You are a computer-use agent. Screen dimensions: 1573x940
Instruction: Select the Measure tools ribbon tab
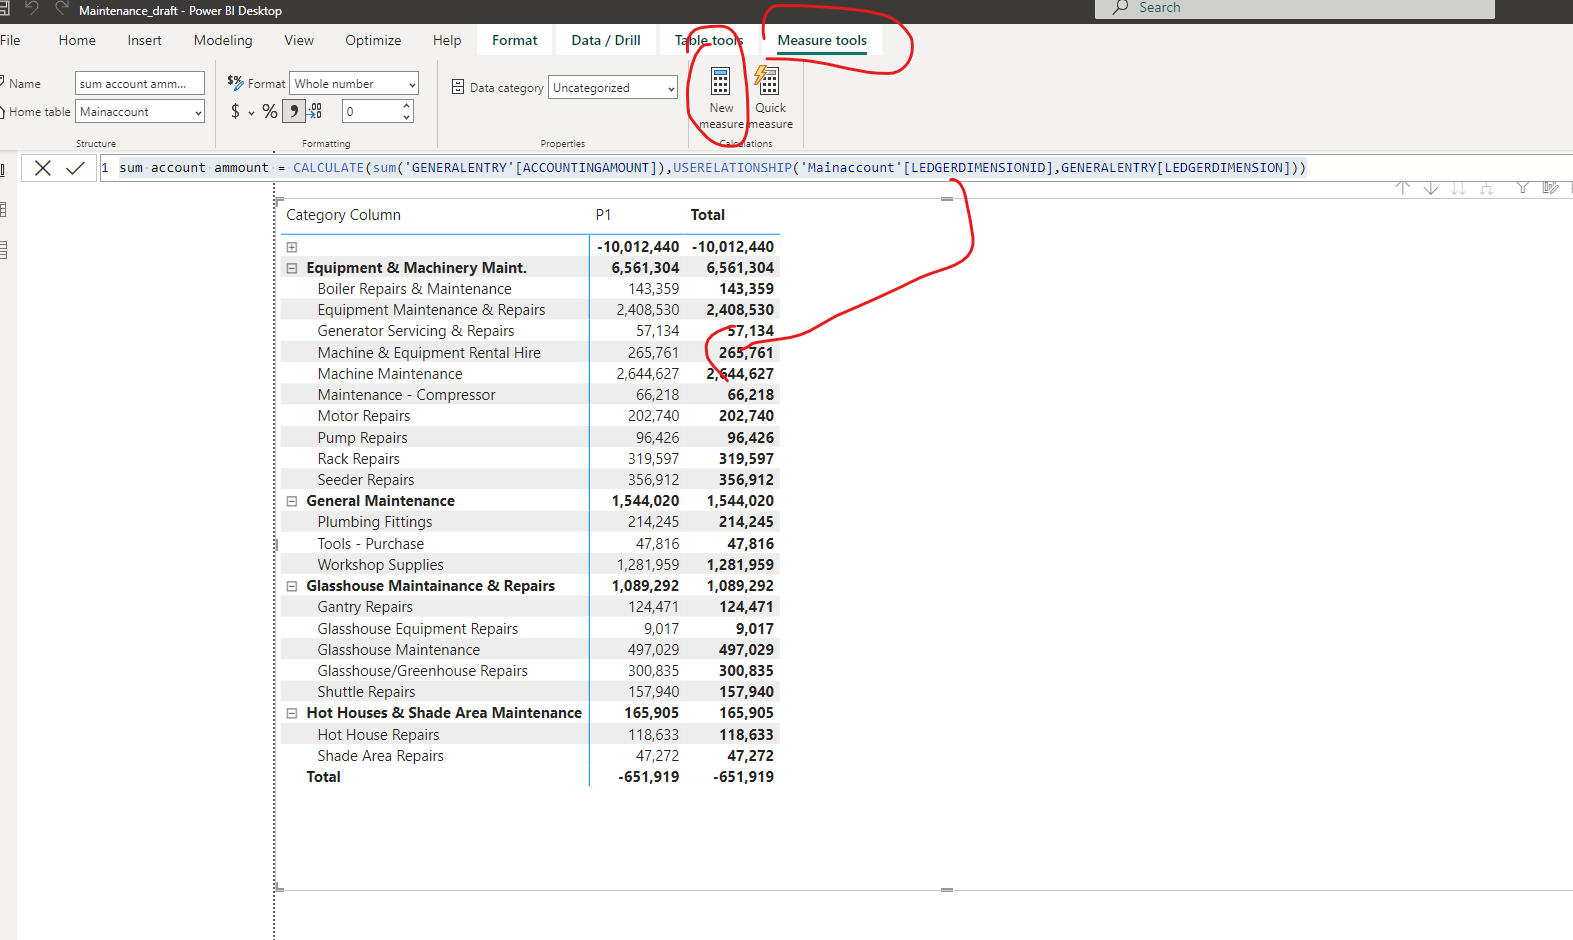point(822,40)
